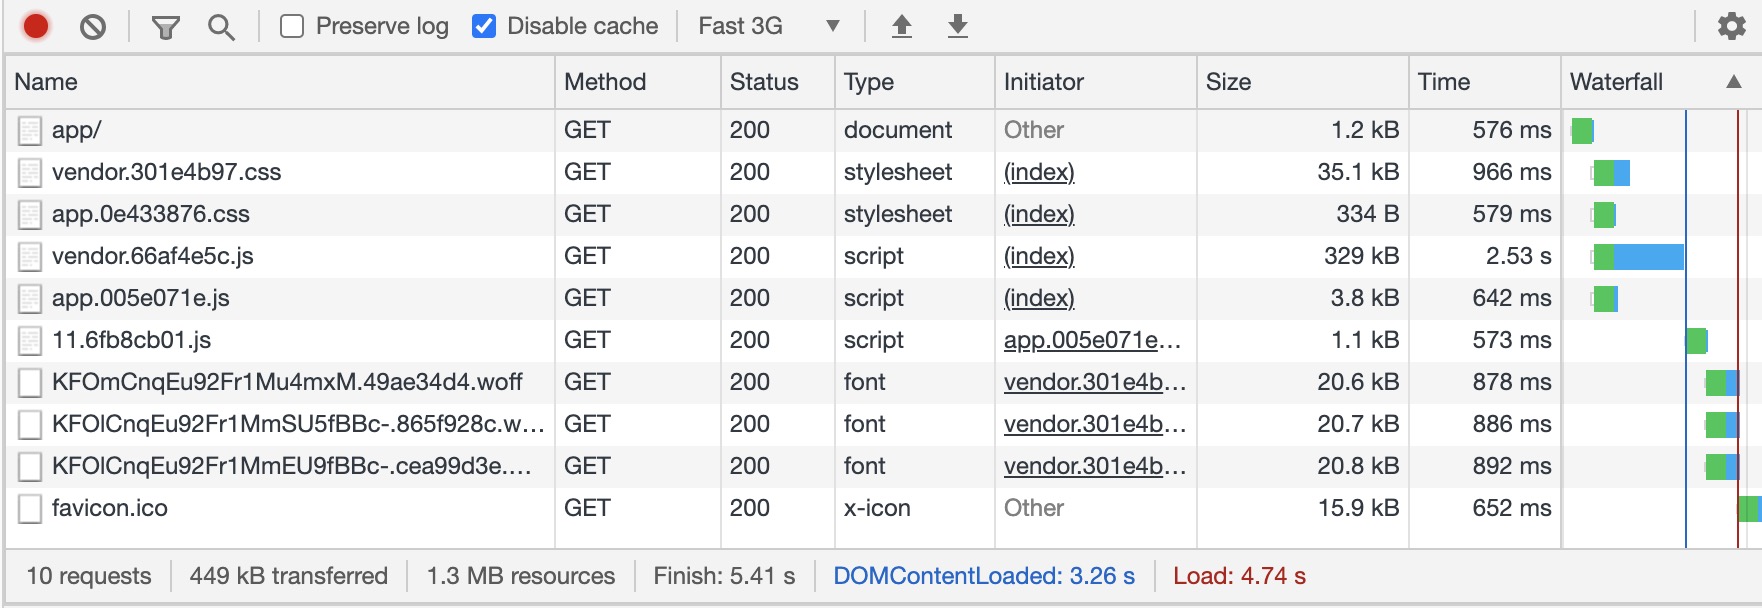Click the app/ document file icon

tap(30, 131)
